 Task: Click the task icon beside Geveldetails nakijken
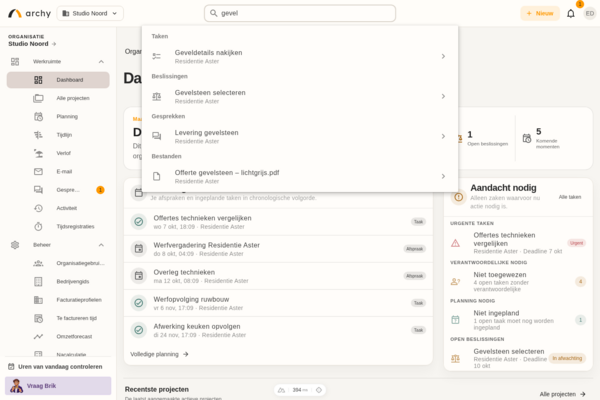tap(157, 56)
